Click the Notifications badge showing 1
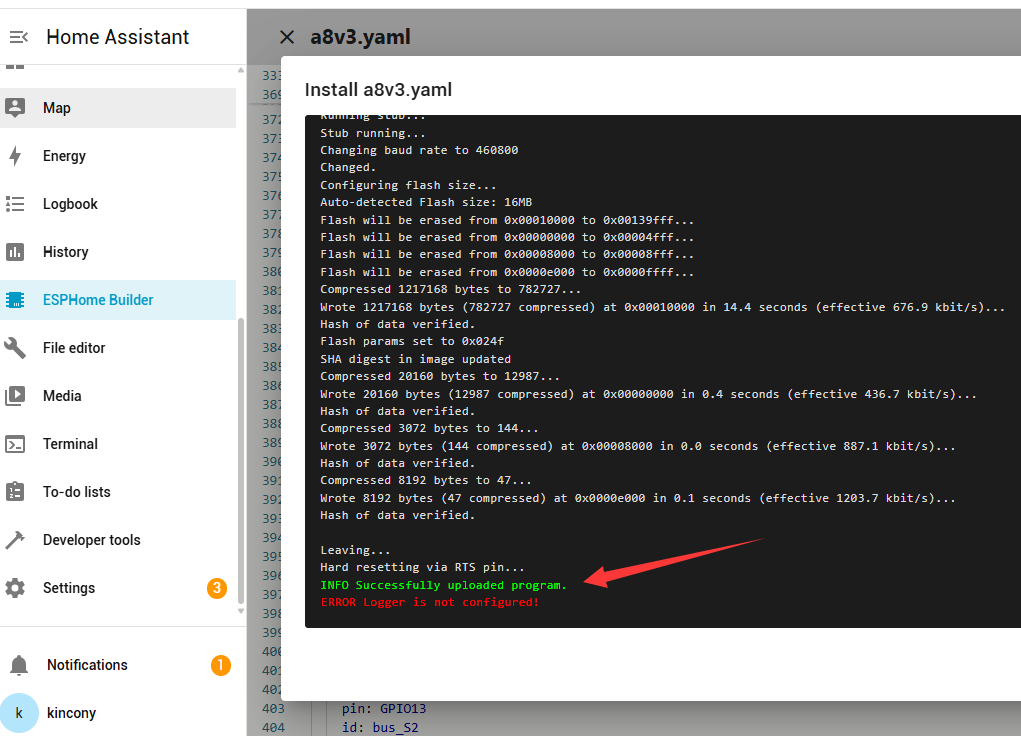 pos(221,665)
